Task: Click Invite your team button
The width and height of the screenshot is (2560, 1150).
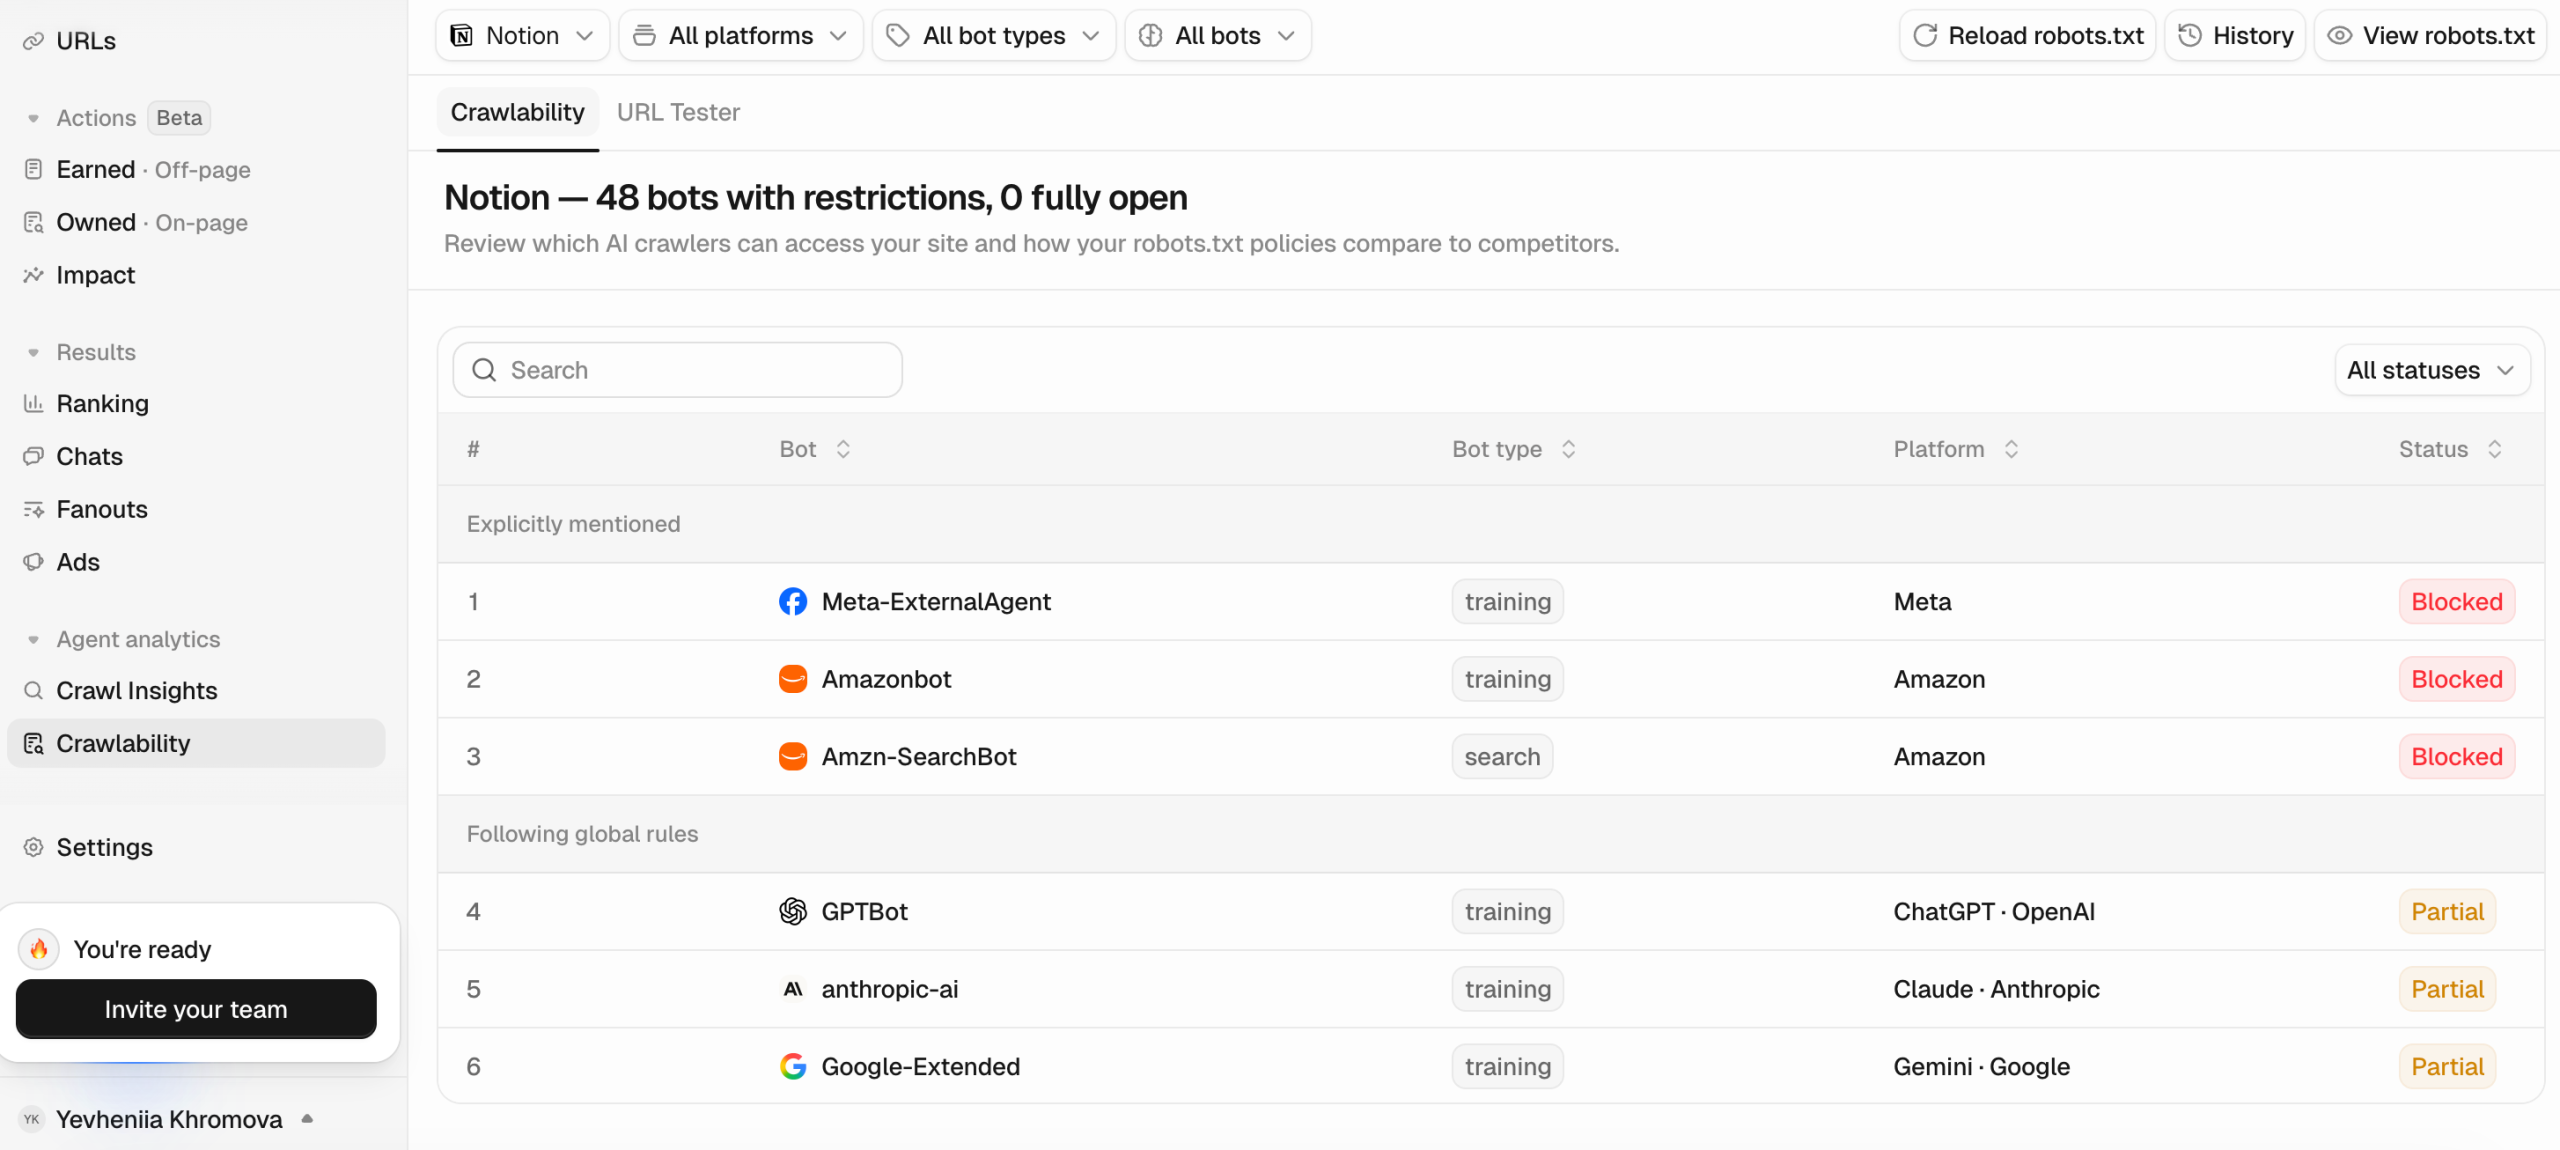Action: 196,1009
